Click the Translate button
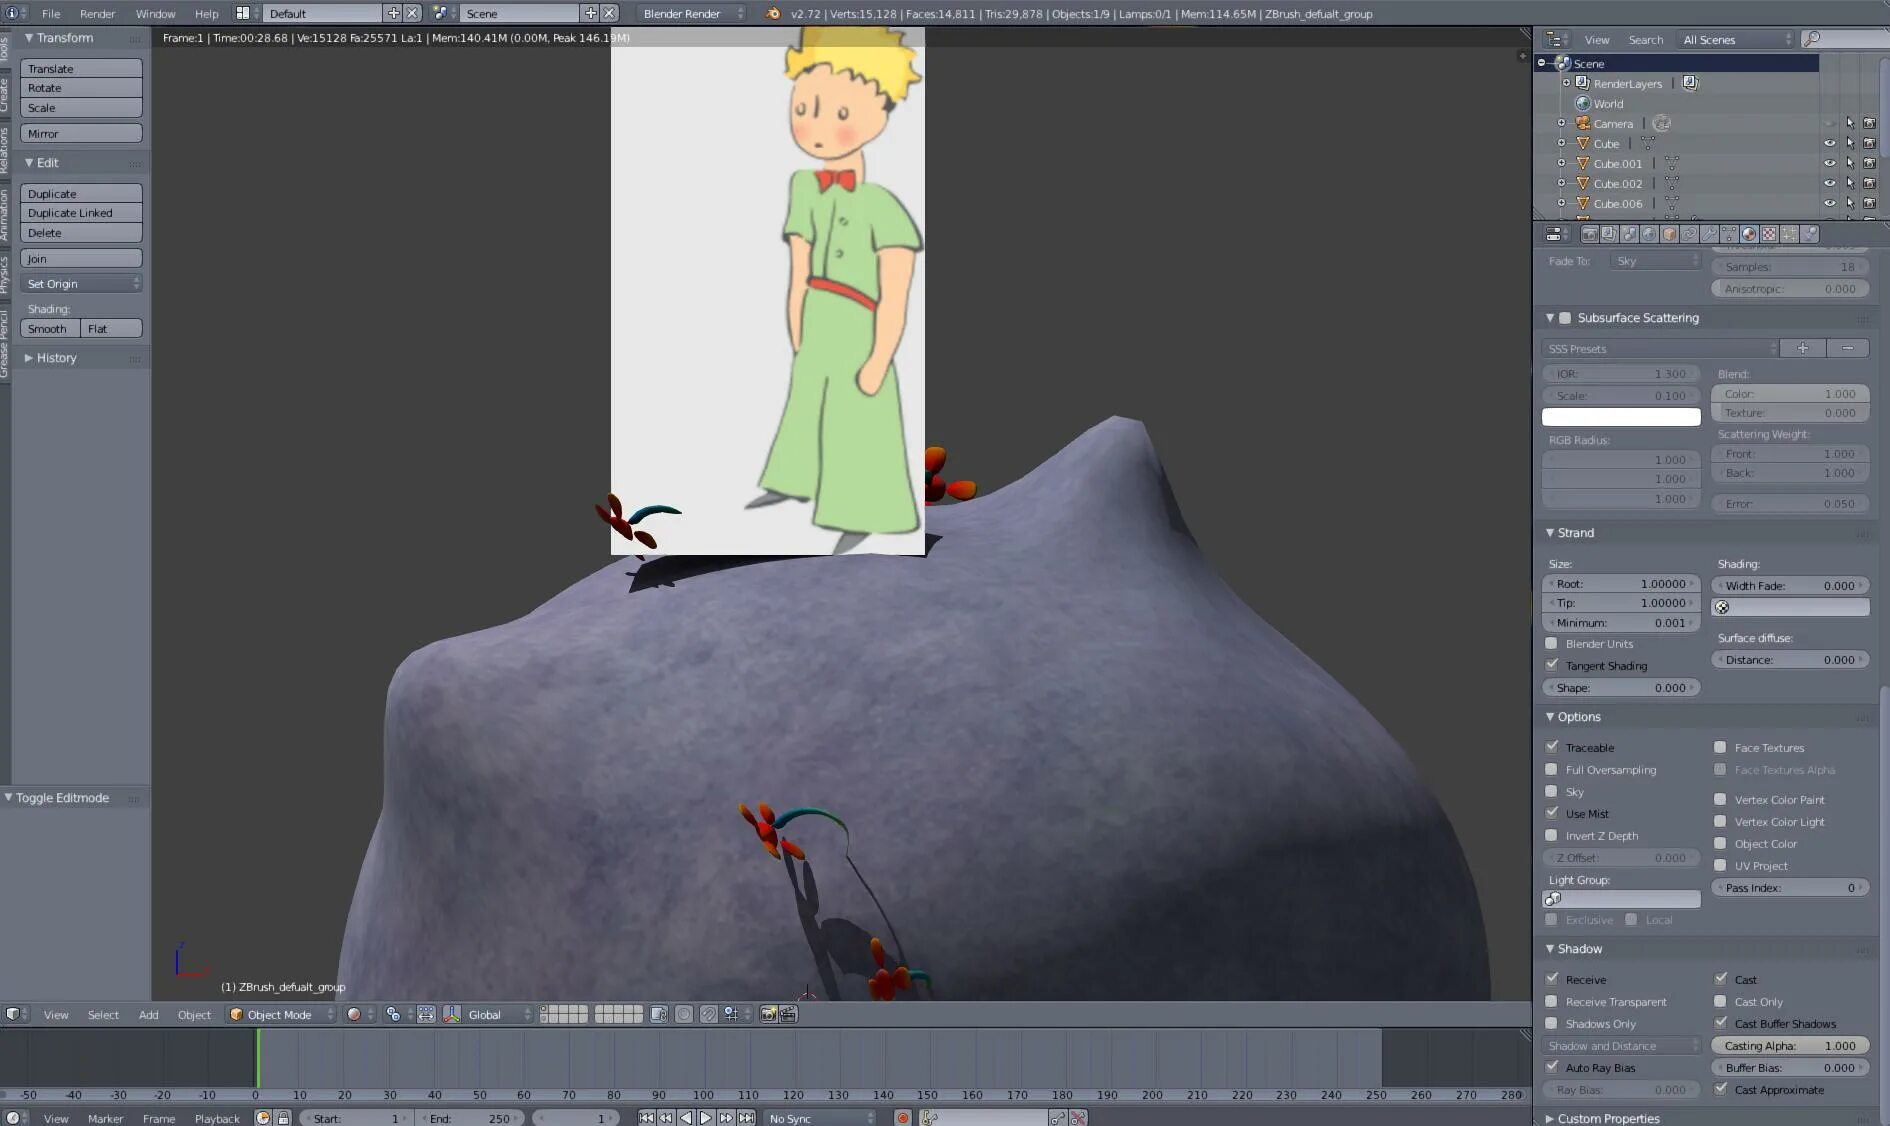 [81, 69]
